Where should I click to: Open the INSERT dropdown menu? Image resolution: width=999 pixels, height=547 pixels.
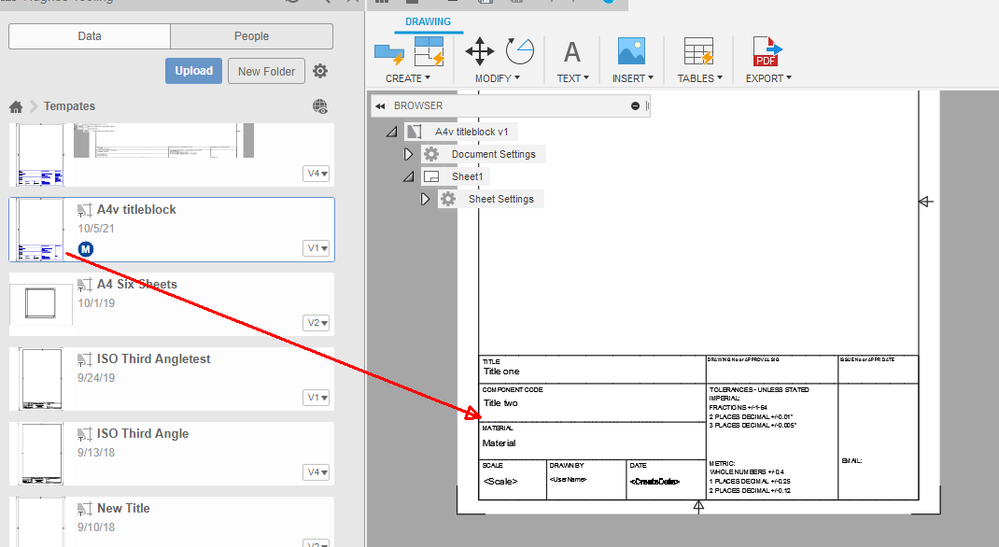[633, 78]
